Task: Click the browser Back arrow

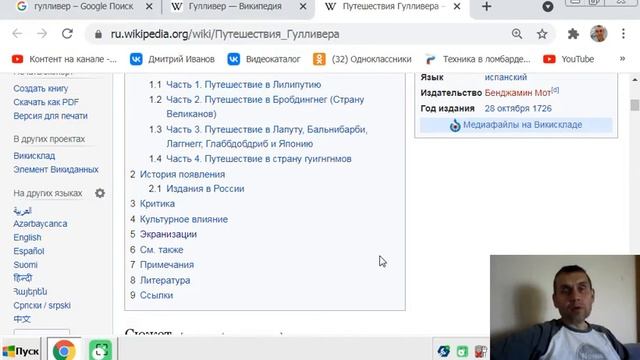Action: tap(17, 34)
